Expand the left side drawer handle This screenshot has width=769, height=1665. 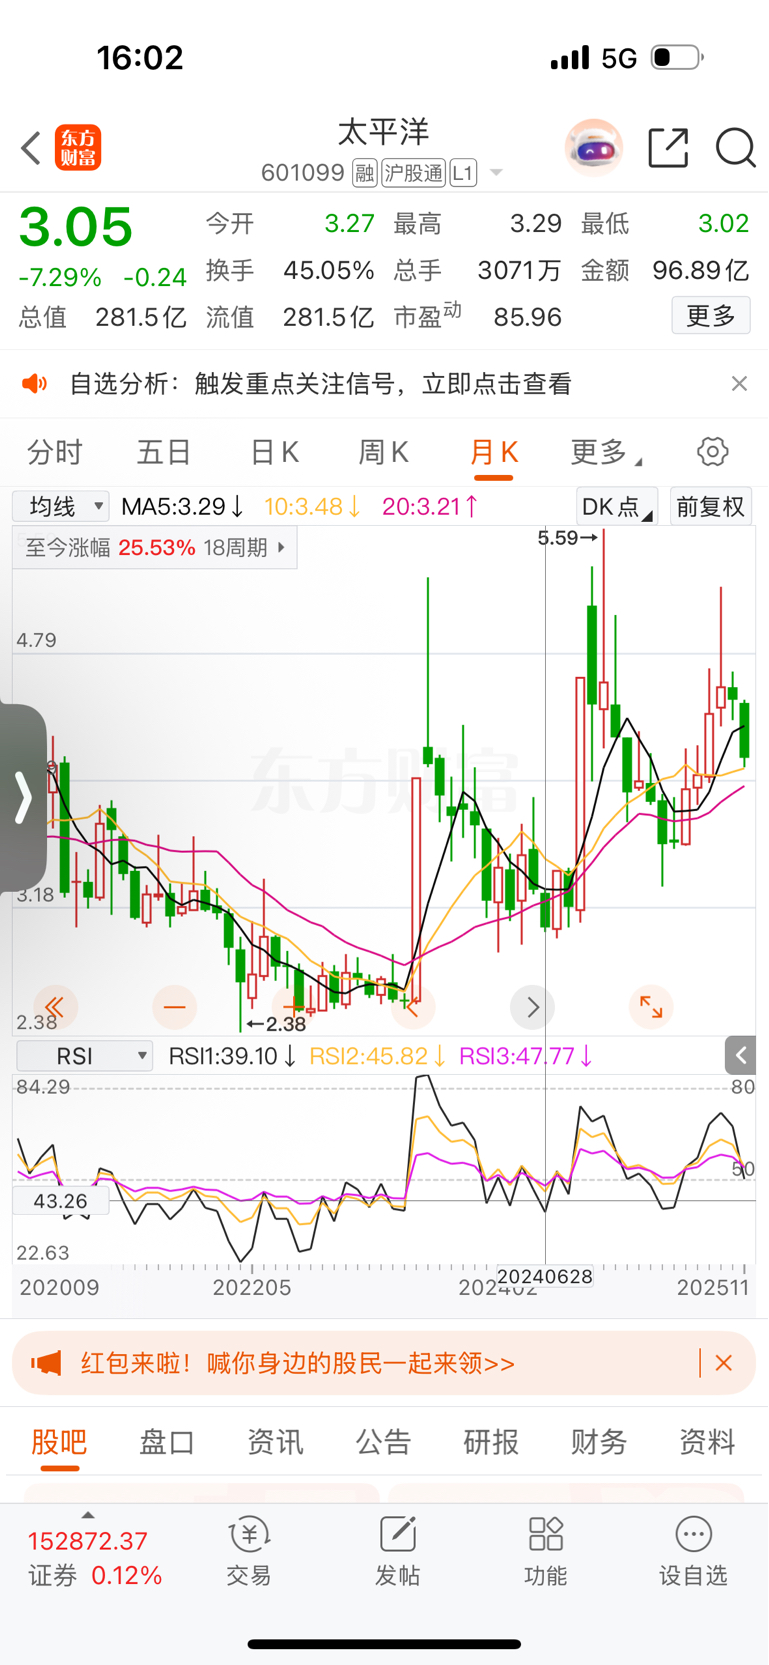(23, 797)
